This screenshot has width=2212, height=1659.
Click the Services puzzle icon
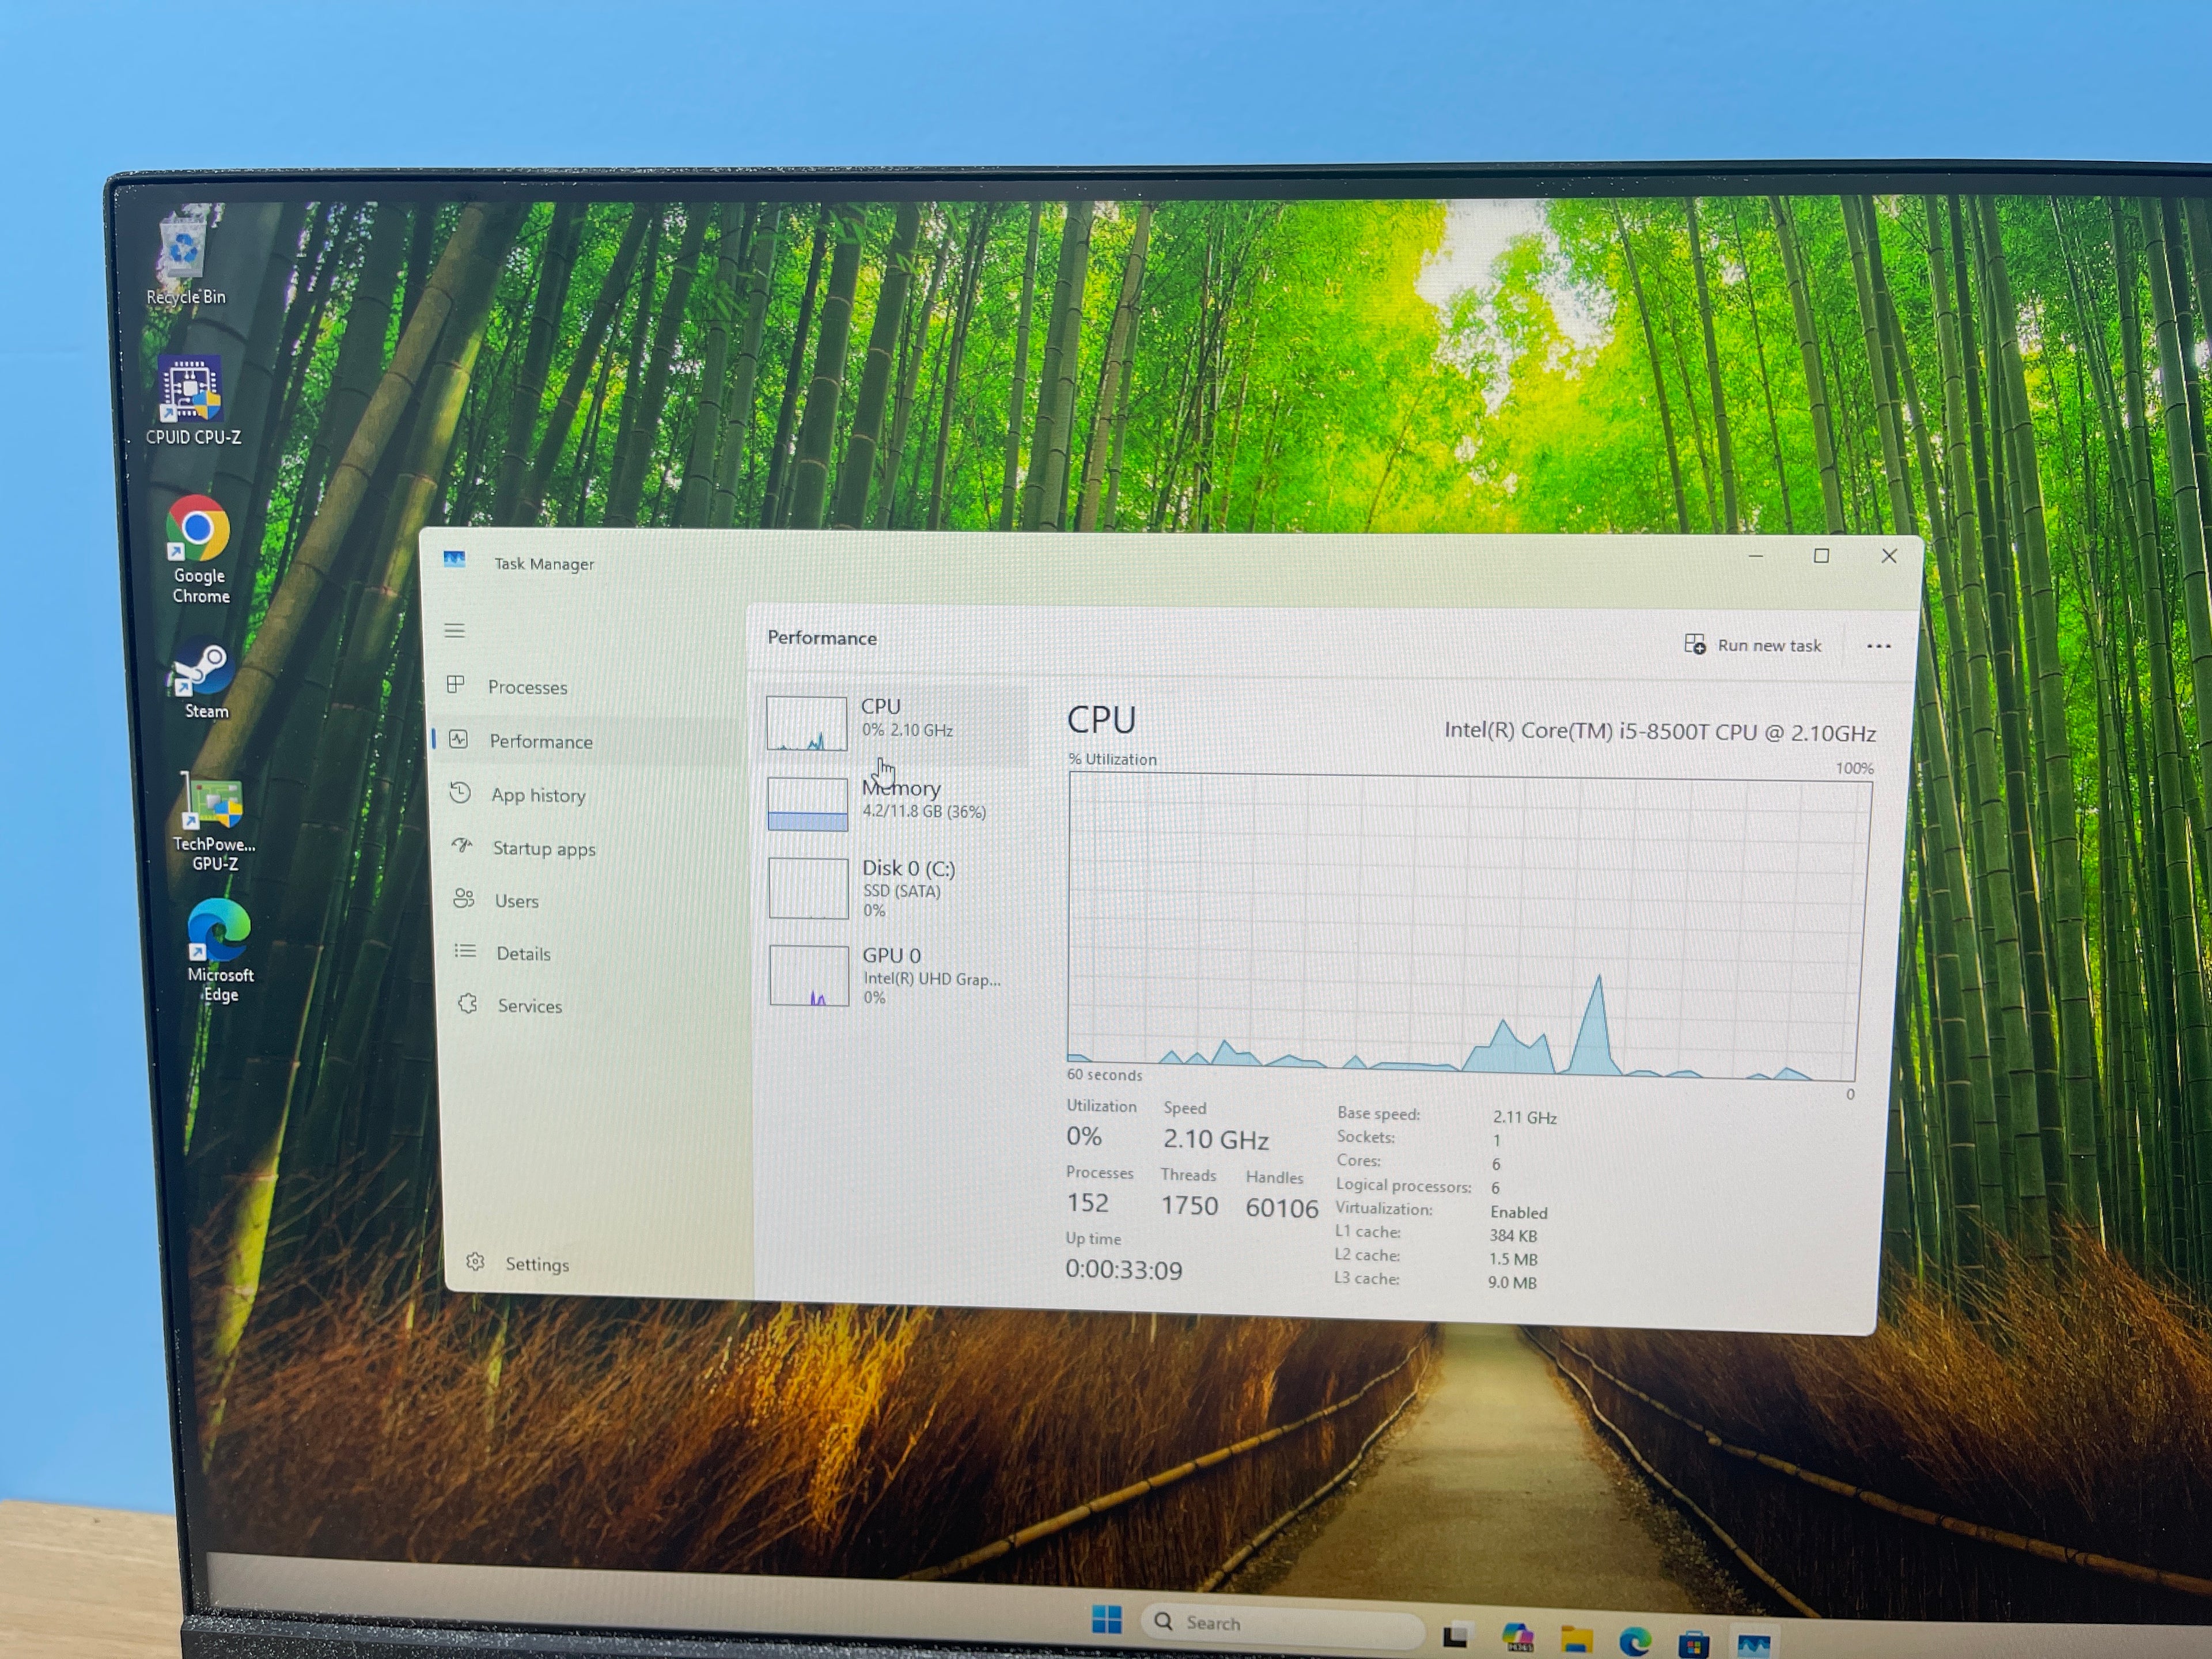point(468,1004)
